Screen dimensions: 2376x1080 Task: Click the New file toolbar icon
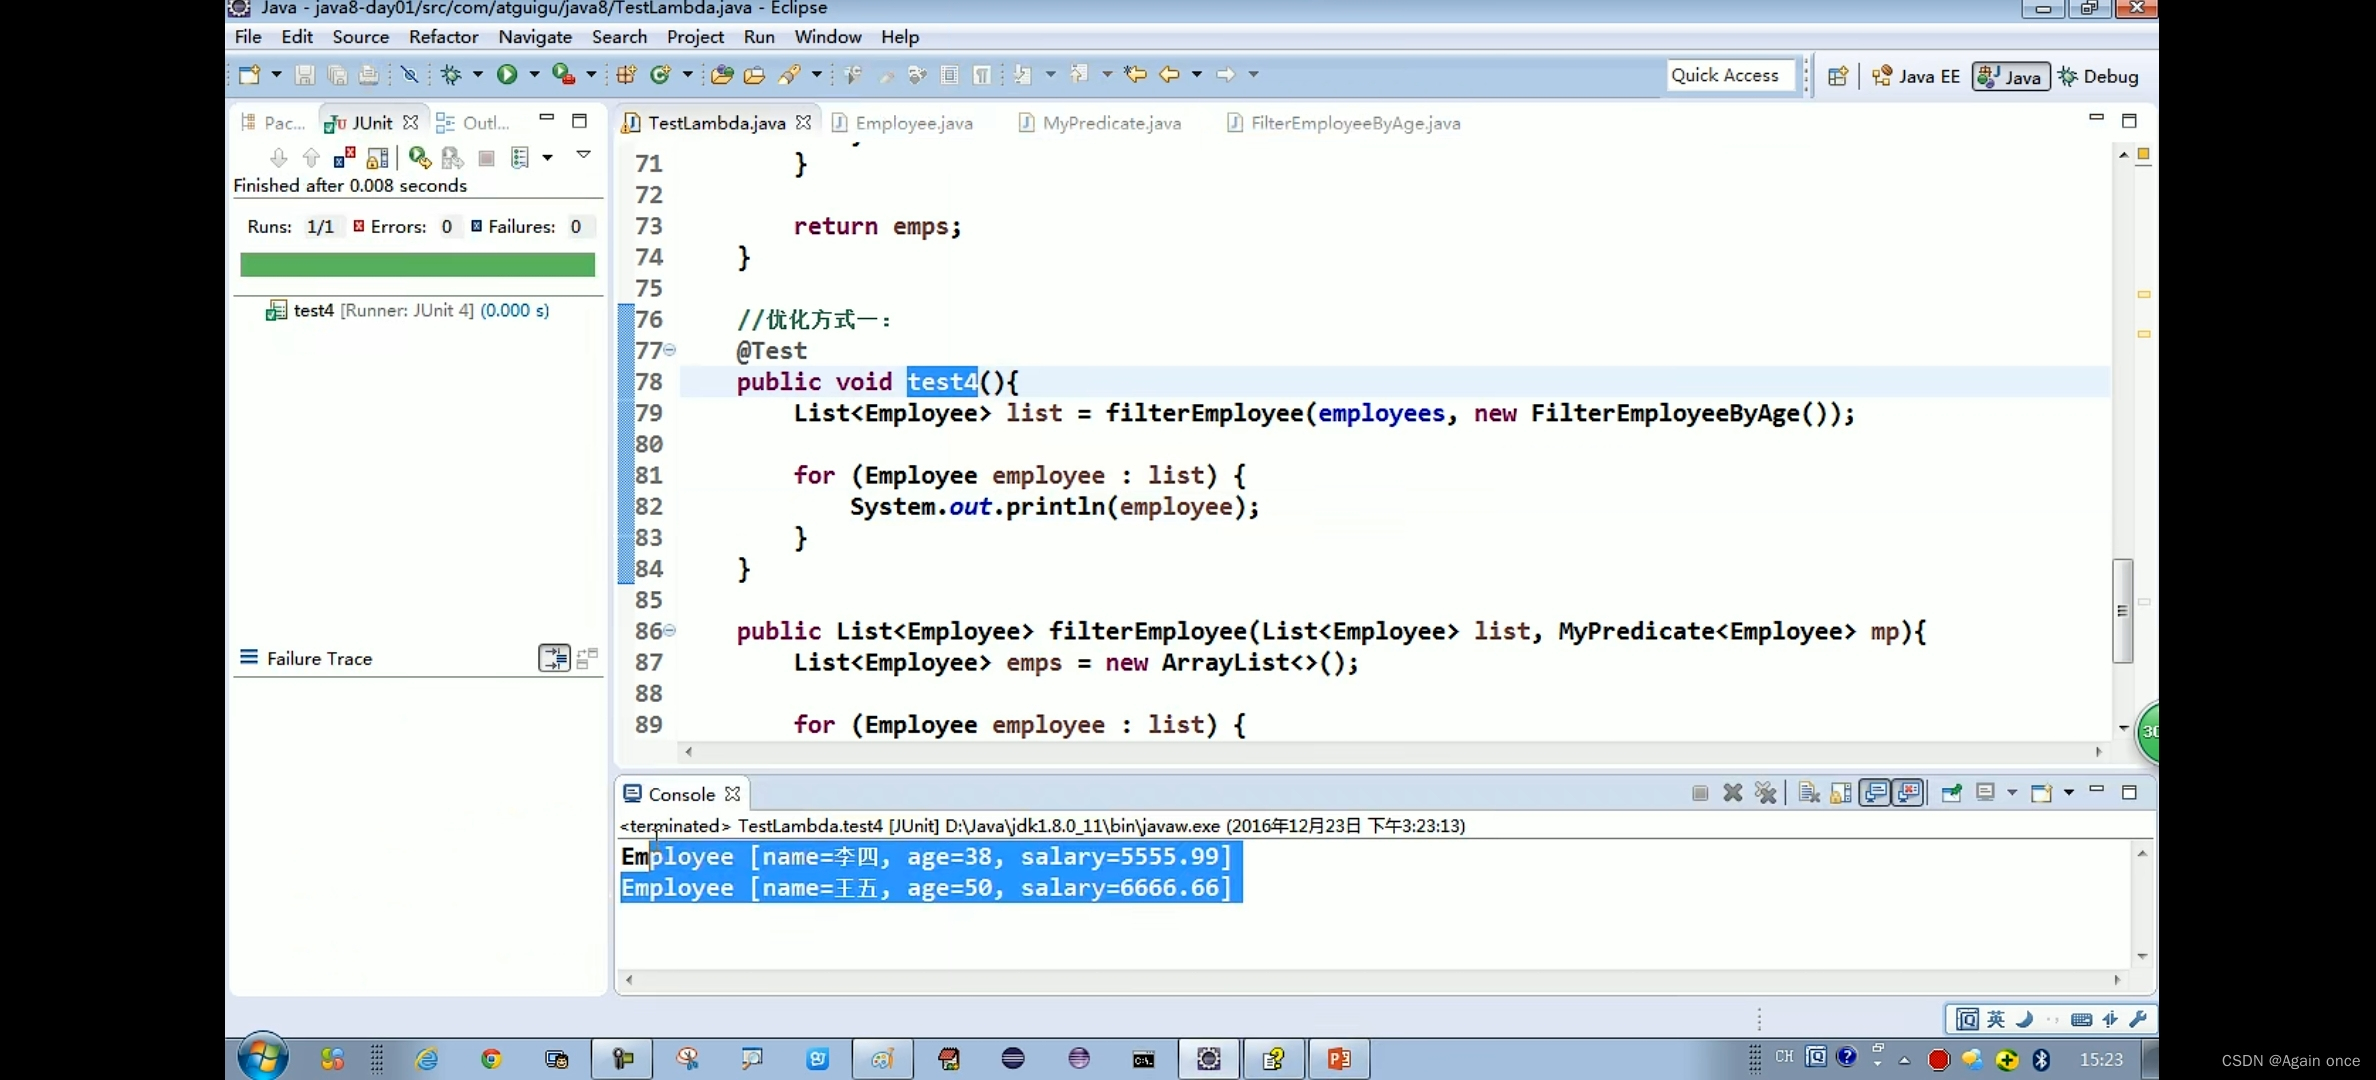(248, 74)
